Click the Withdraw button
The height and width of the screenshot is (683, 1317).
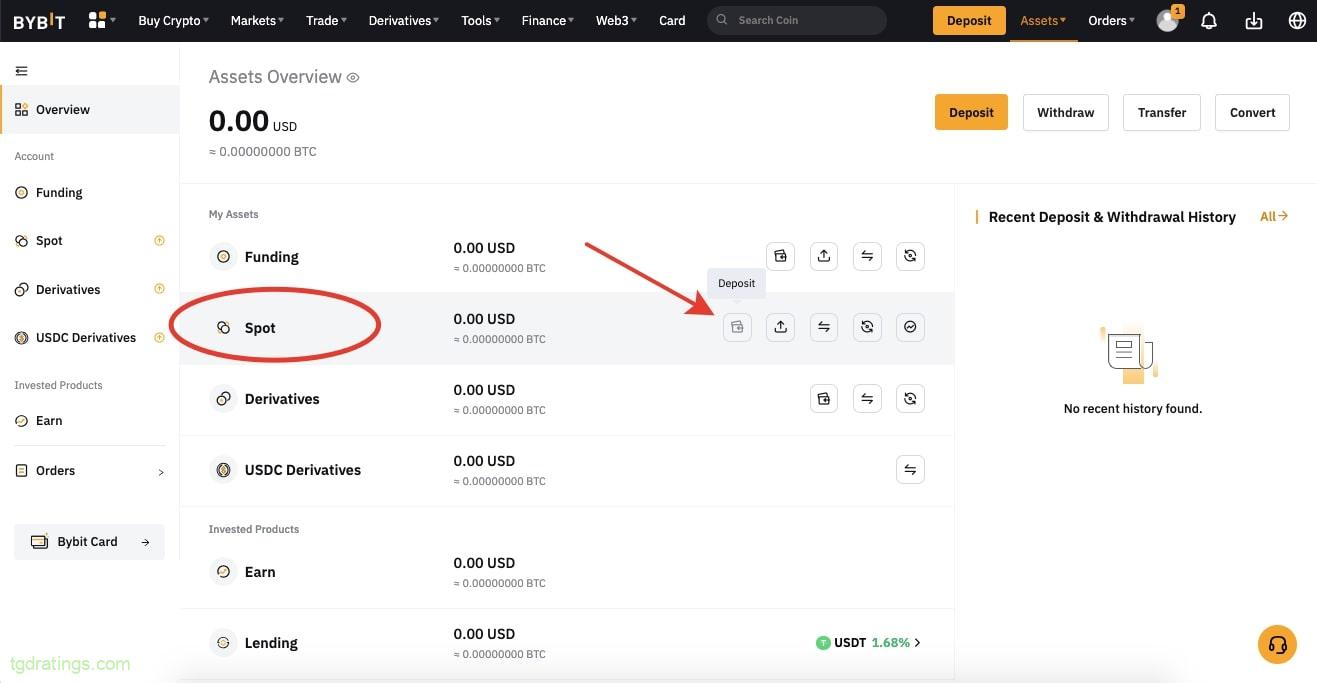[x=1065, y=112]
